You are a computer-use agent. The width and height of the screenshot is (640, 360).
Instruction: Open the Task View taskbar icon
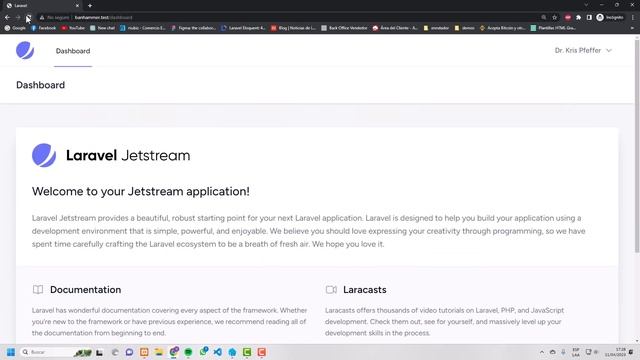pyautogui.click(x=99, y=352)
